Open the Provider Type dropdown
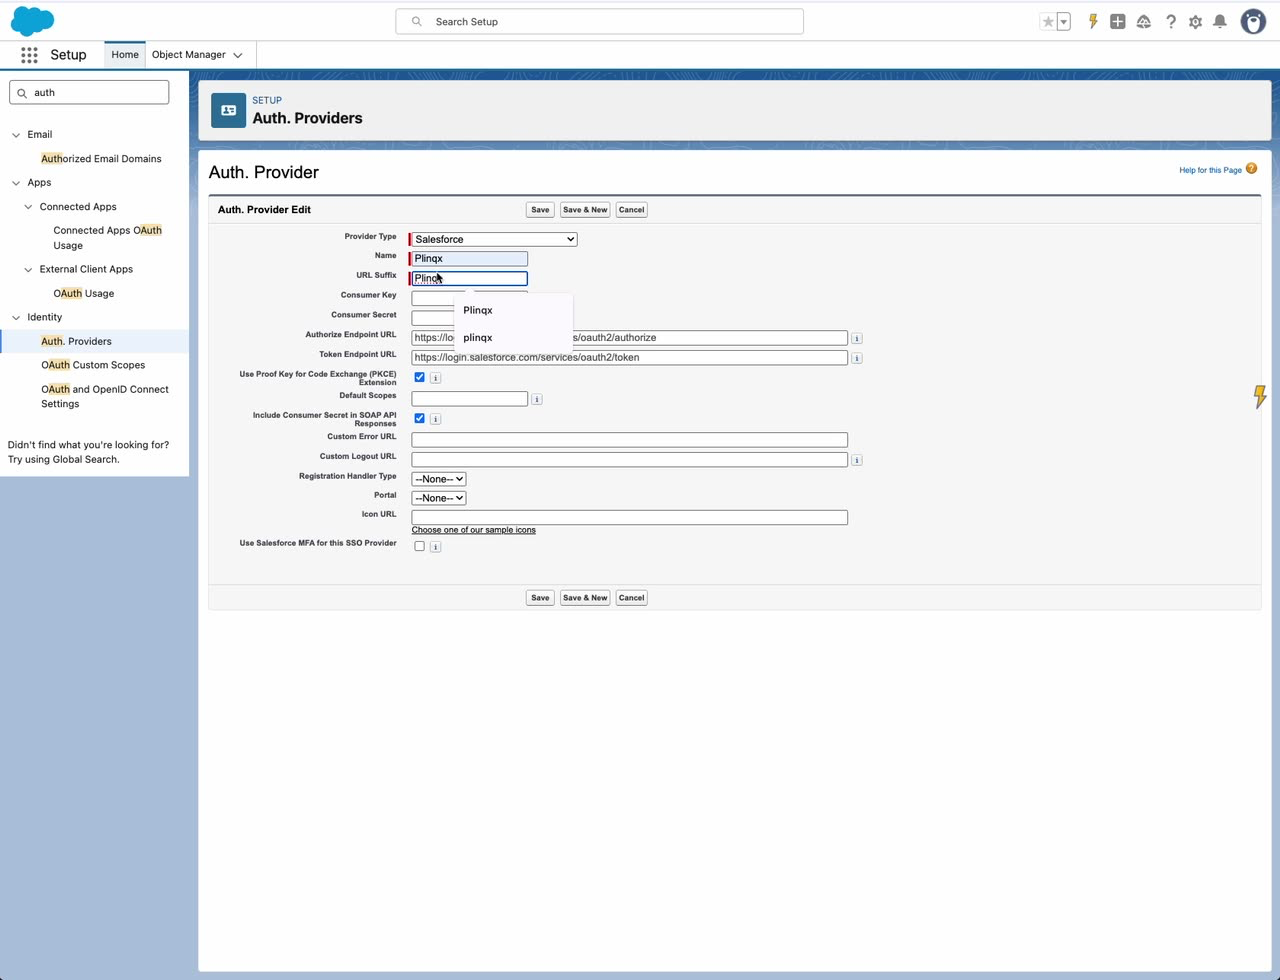This screenshot has width=1280, height=980. click(x=494, y=239)
